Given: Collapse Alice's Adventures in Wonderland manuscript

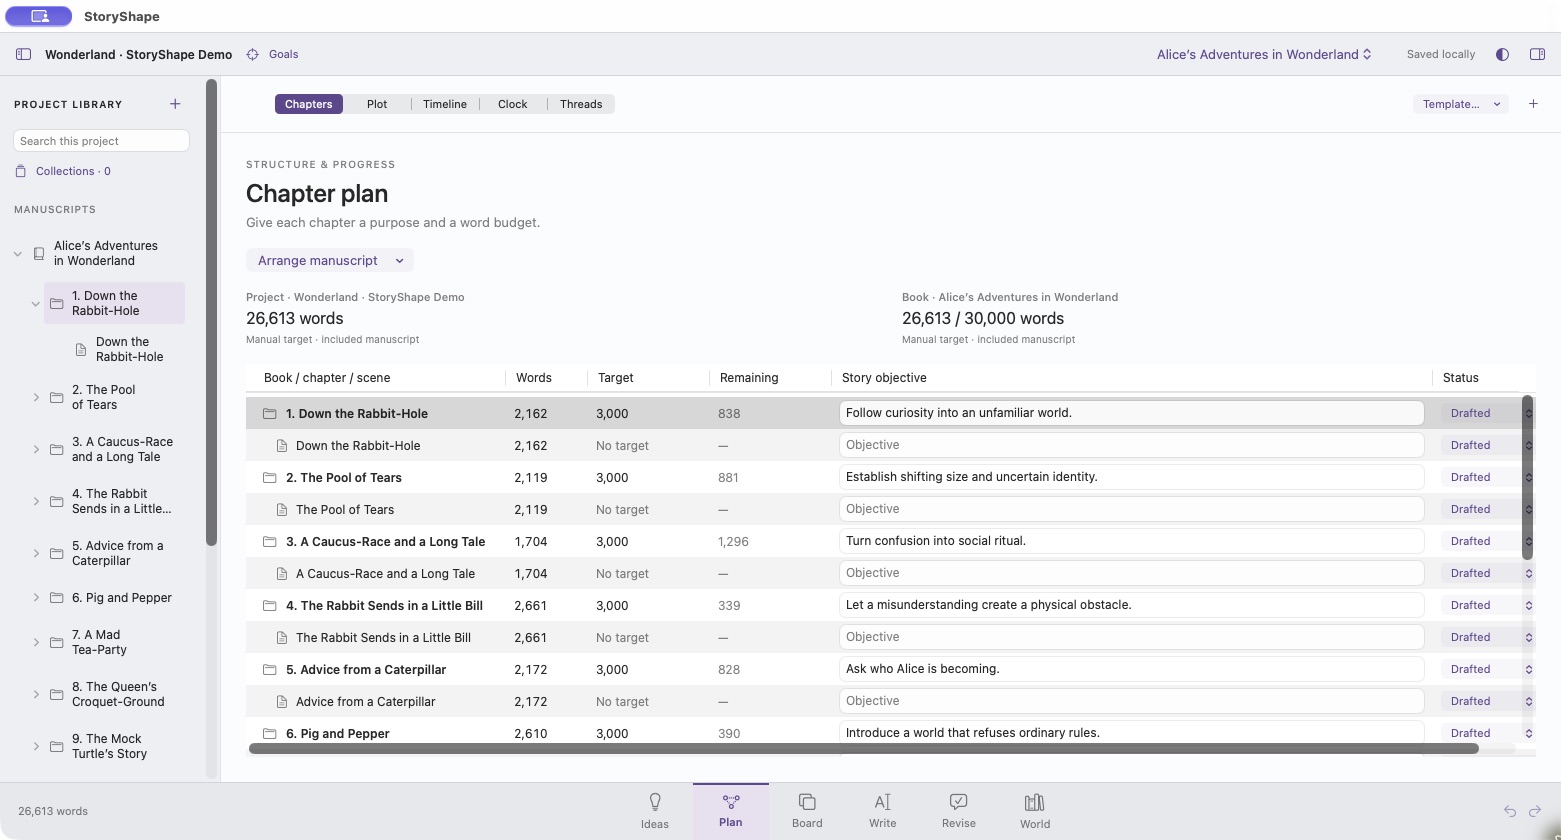Looking at the screenshot, I should 17,254.
